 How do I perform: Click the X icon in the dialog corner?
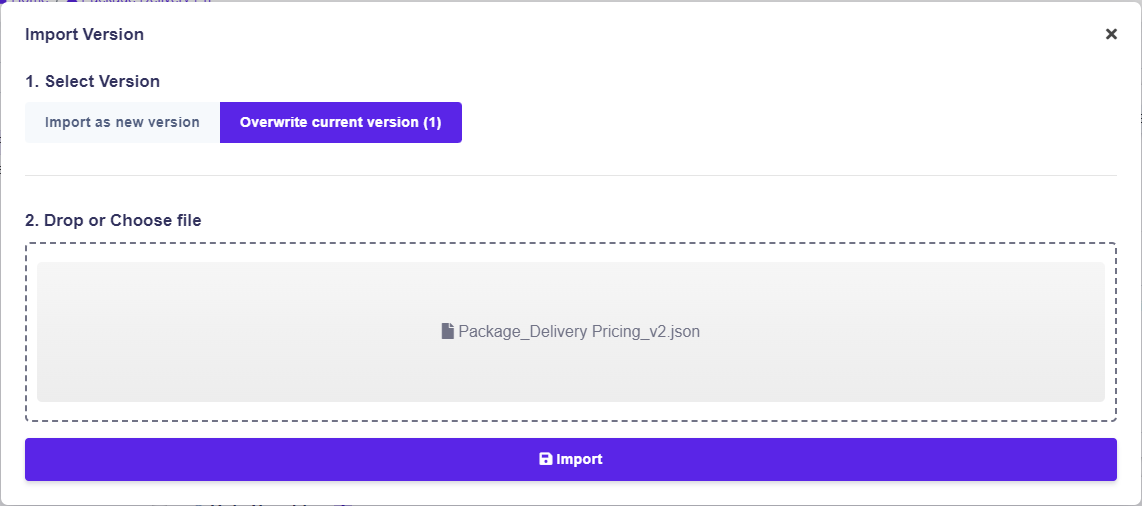pos(1111,34)
